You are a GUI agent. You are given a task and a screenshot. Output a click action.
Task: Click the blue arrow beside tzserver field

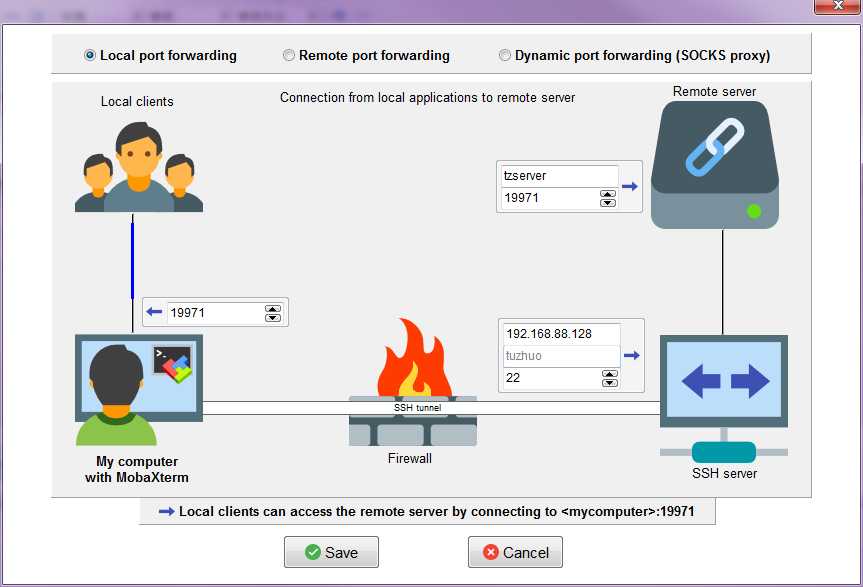tap(630, 186)
